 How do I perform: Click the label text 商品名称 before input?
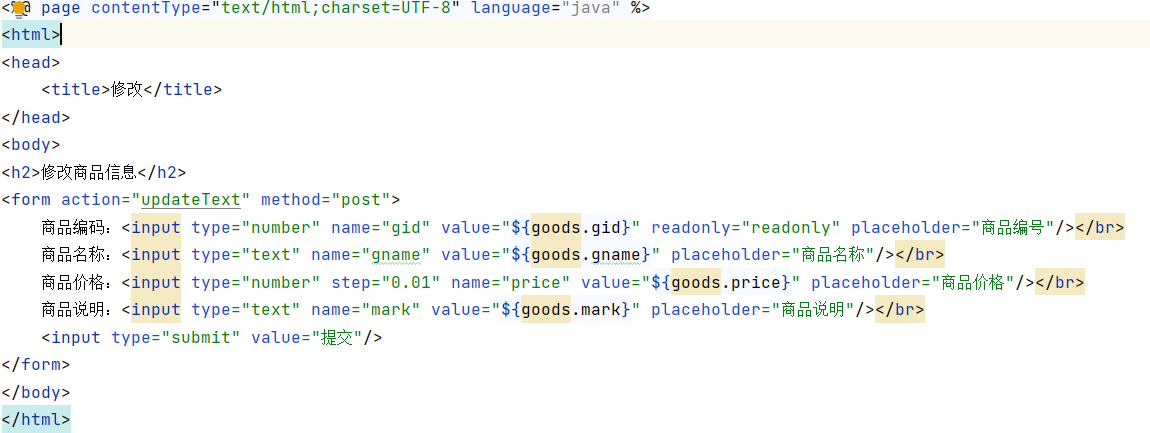73,255
